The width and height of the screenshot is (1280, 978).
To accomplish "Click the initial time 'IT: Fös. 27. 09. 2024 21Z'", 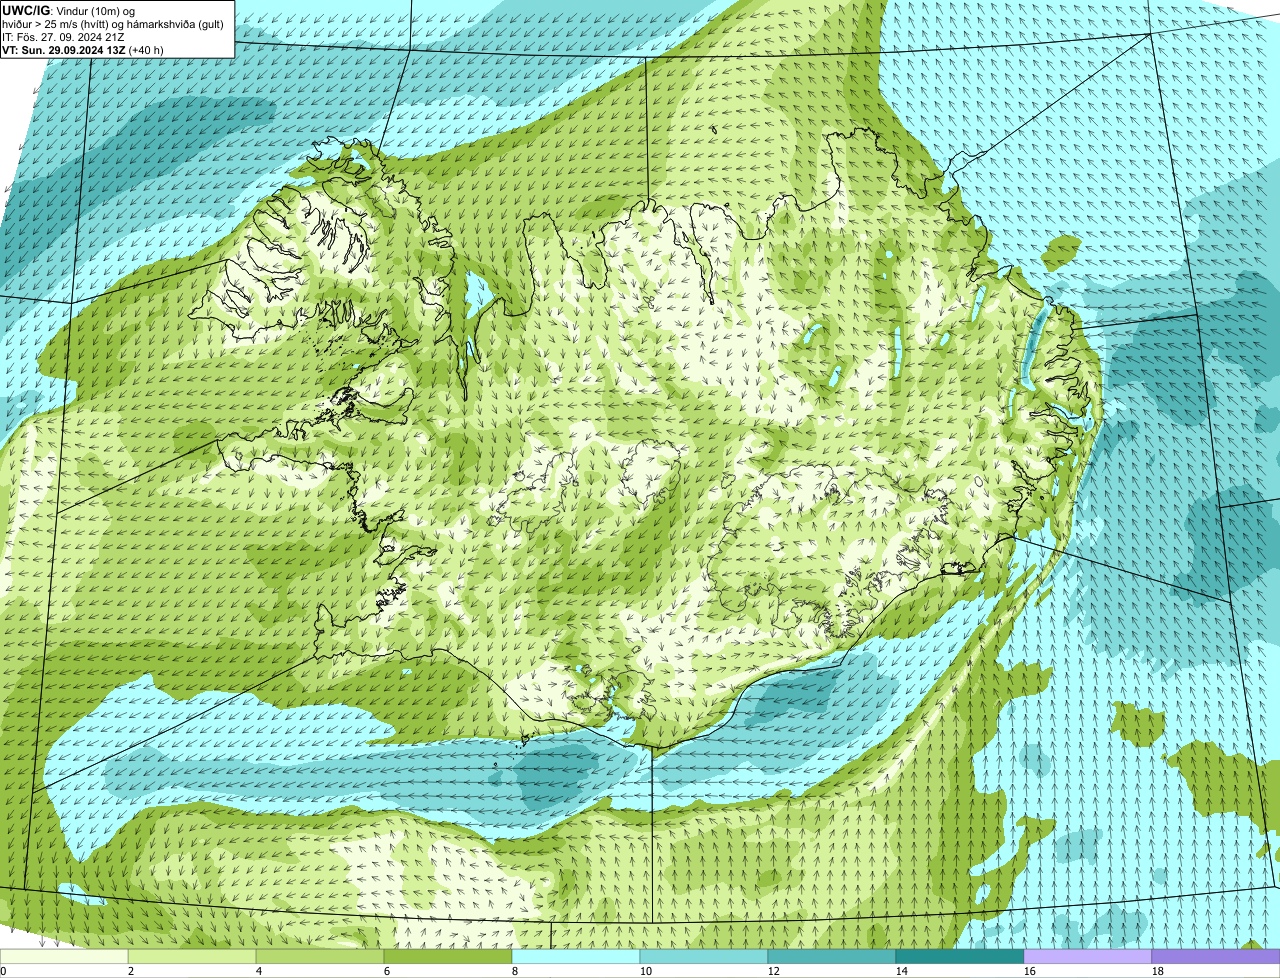I will point(63,37).
